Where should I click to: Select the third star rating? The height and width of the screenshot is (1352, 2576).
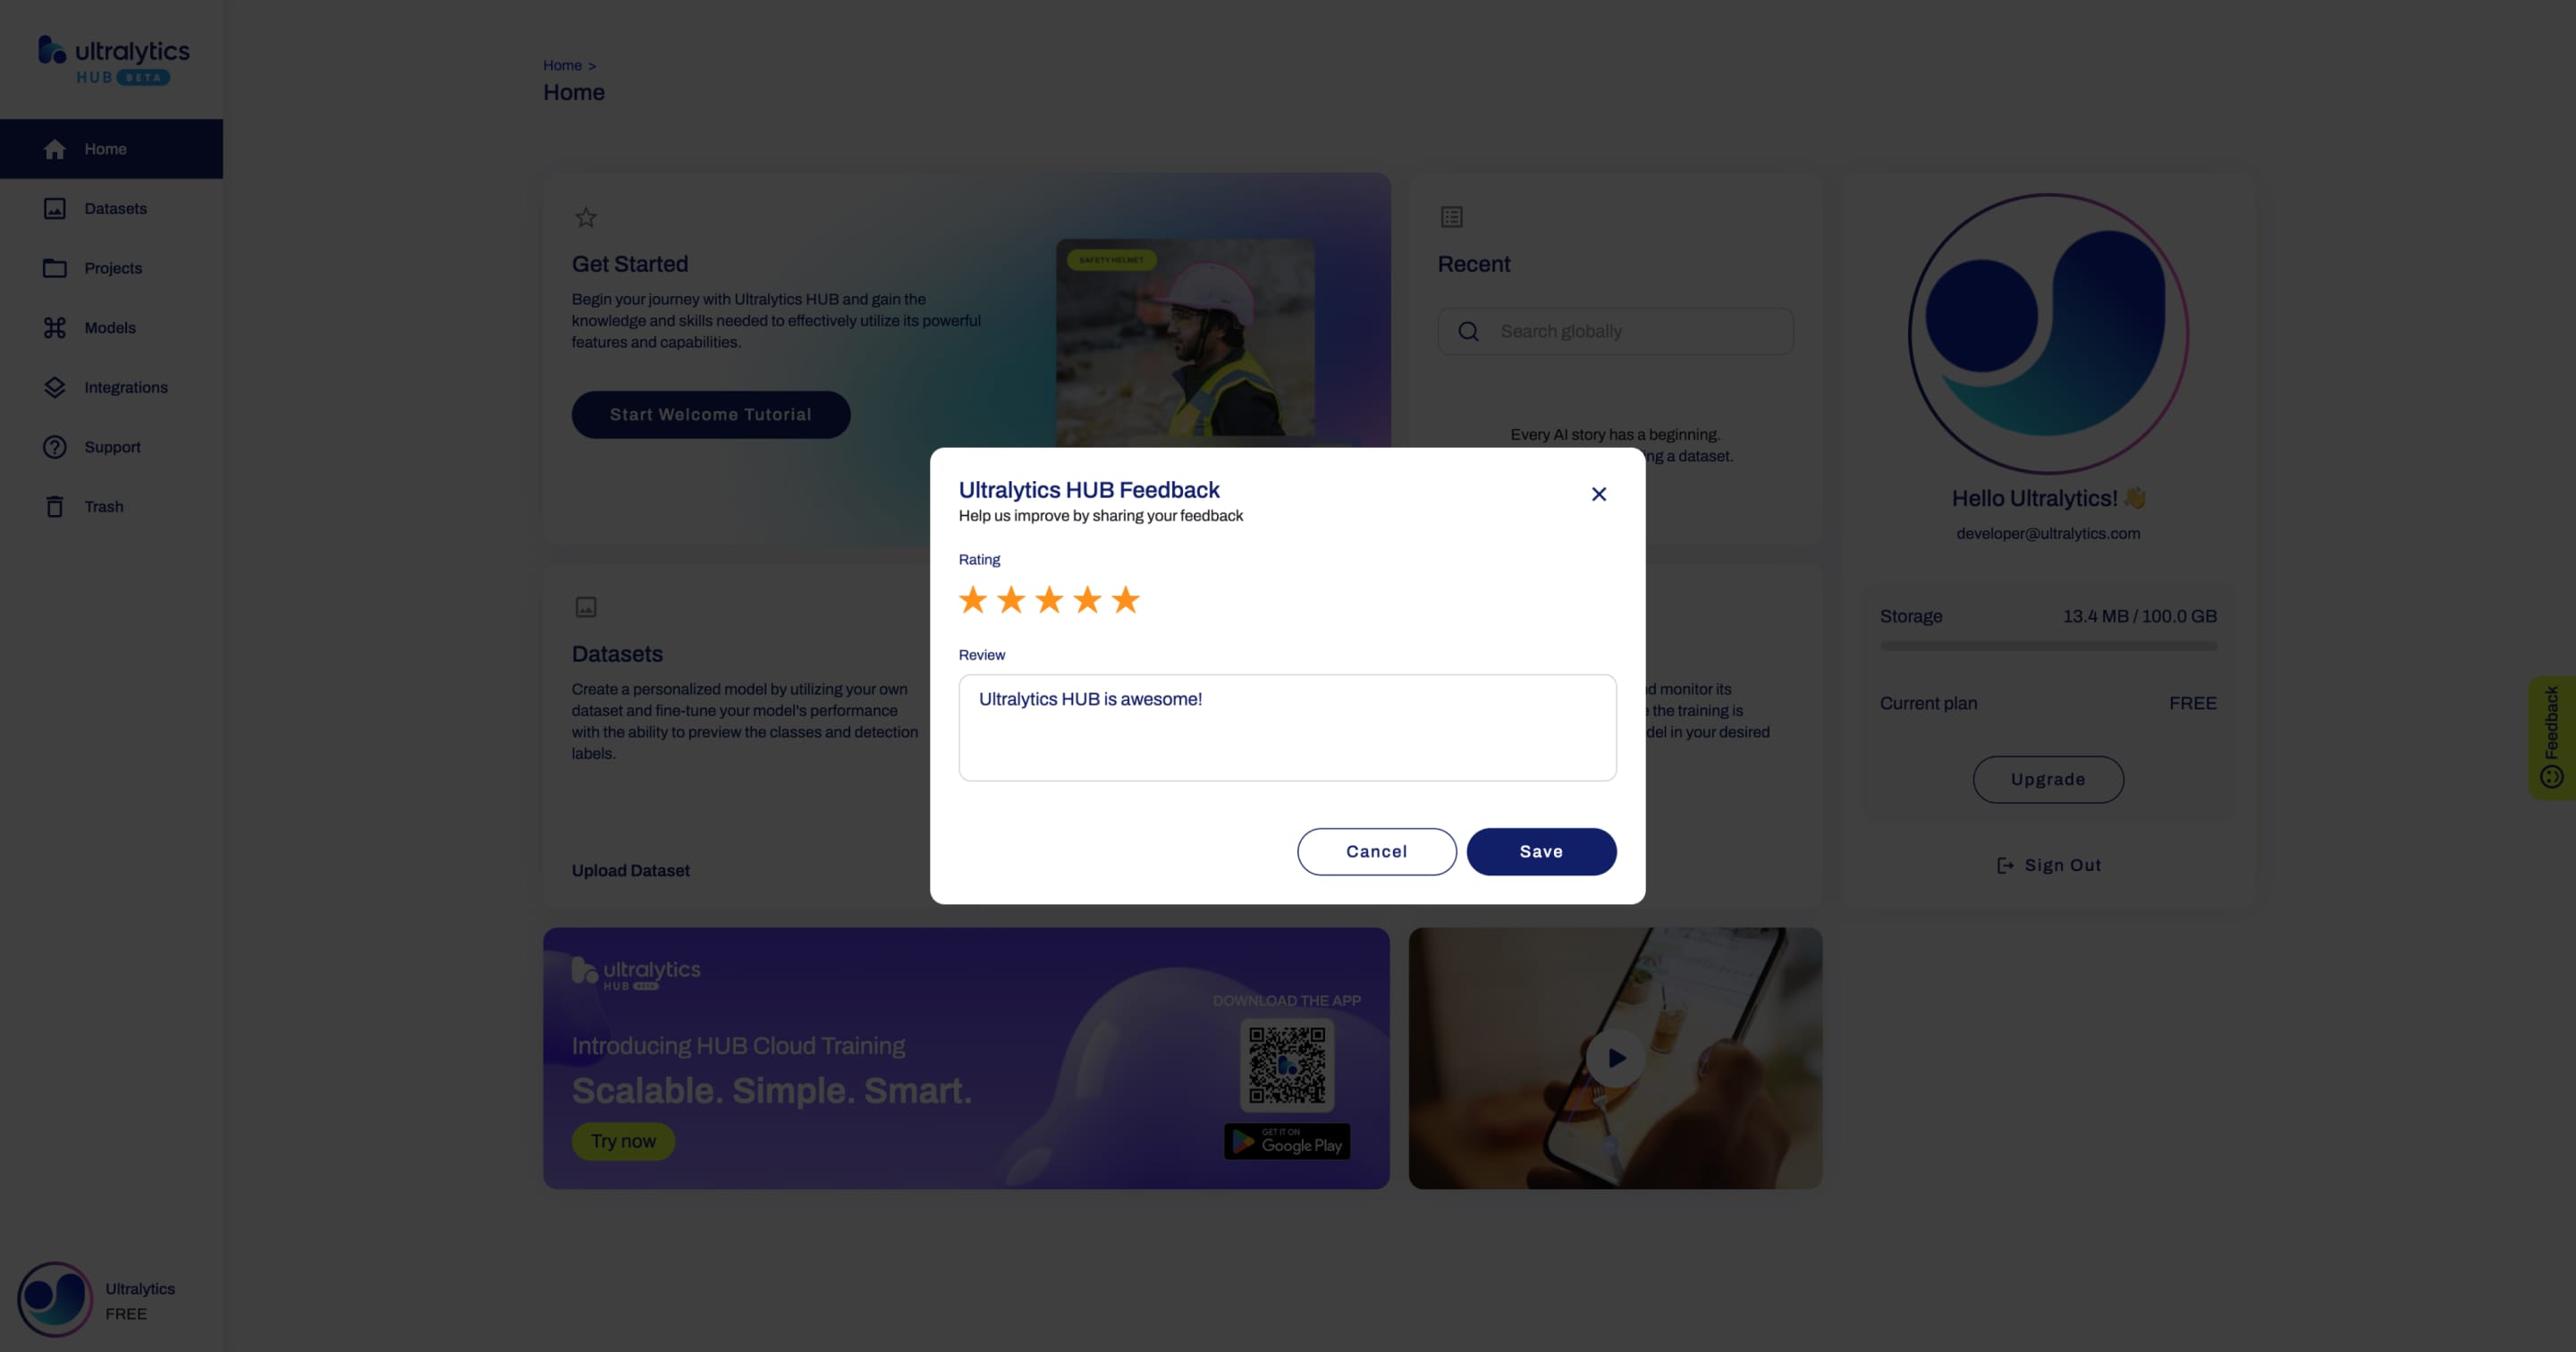point(1048,597)
